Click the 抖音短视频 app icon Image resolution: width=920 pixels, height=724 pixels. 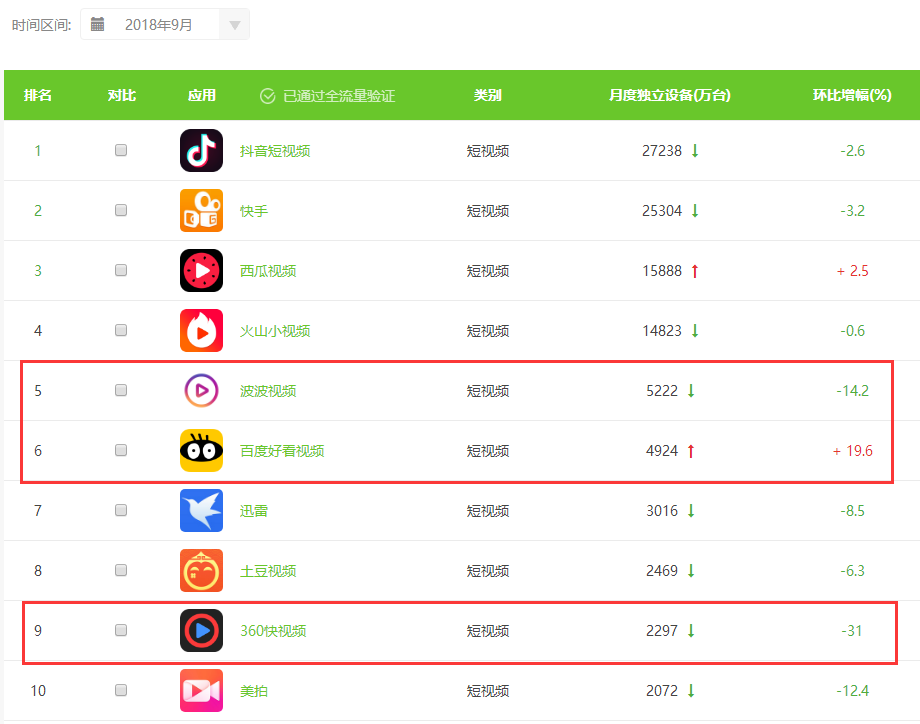(x=201, y=151)
